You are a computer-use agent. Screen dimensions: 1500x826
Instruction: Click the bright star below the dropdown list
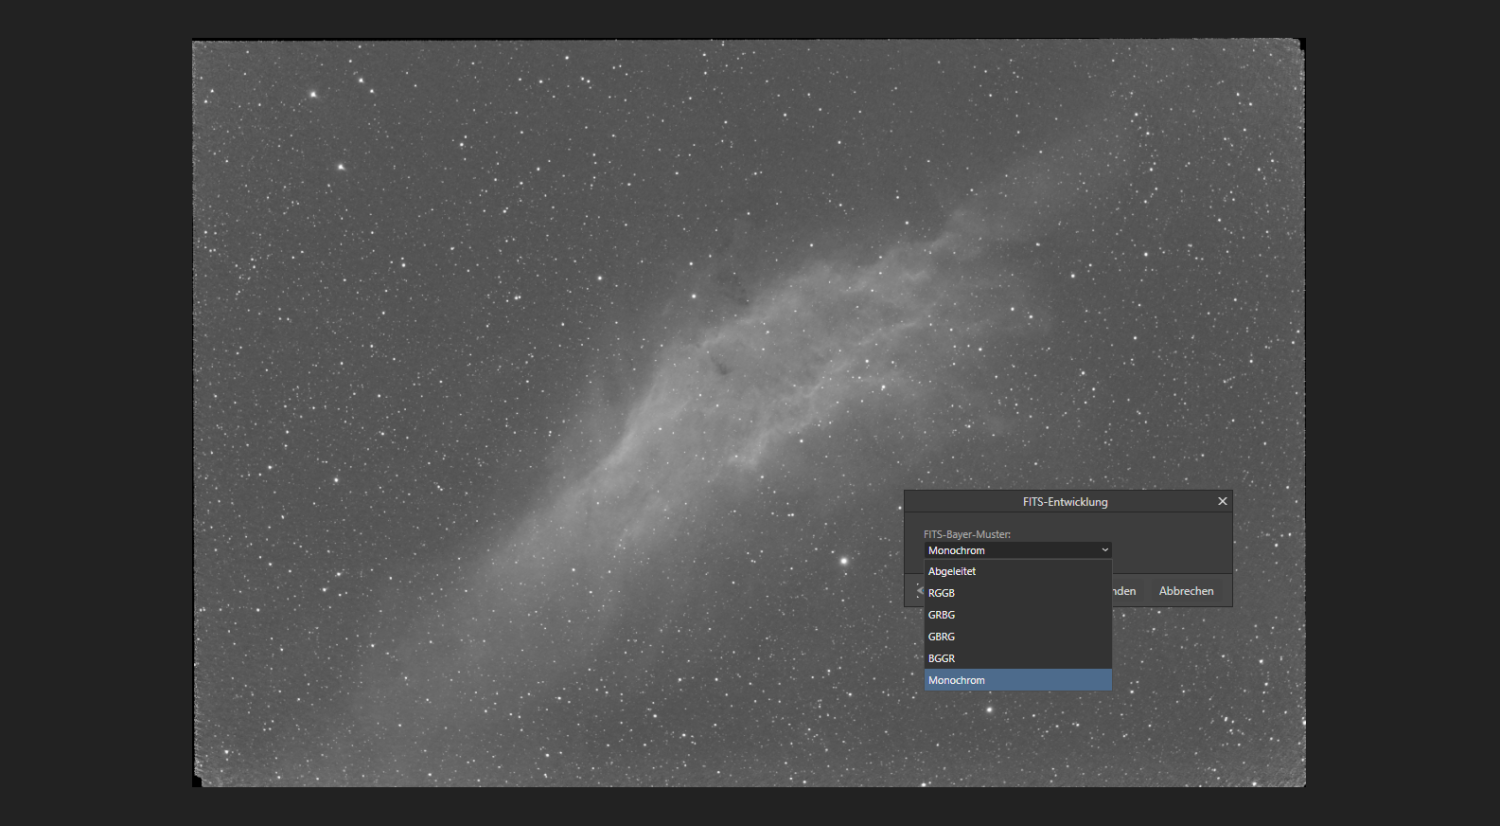coord(990,709)
